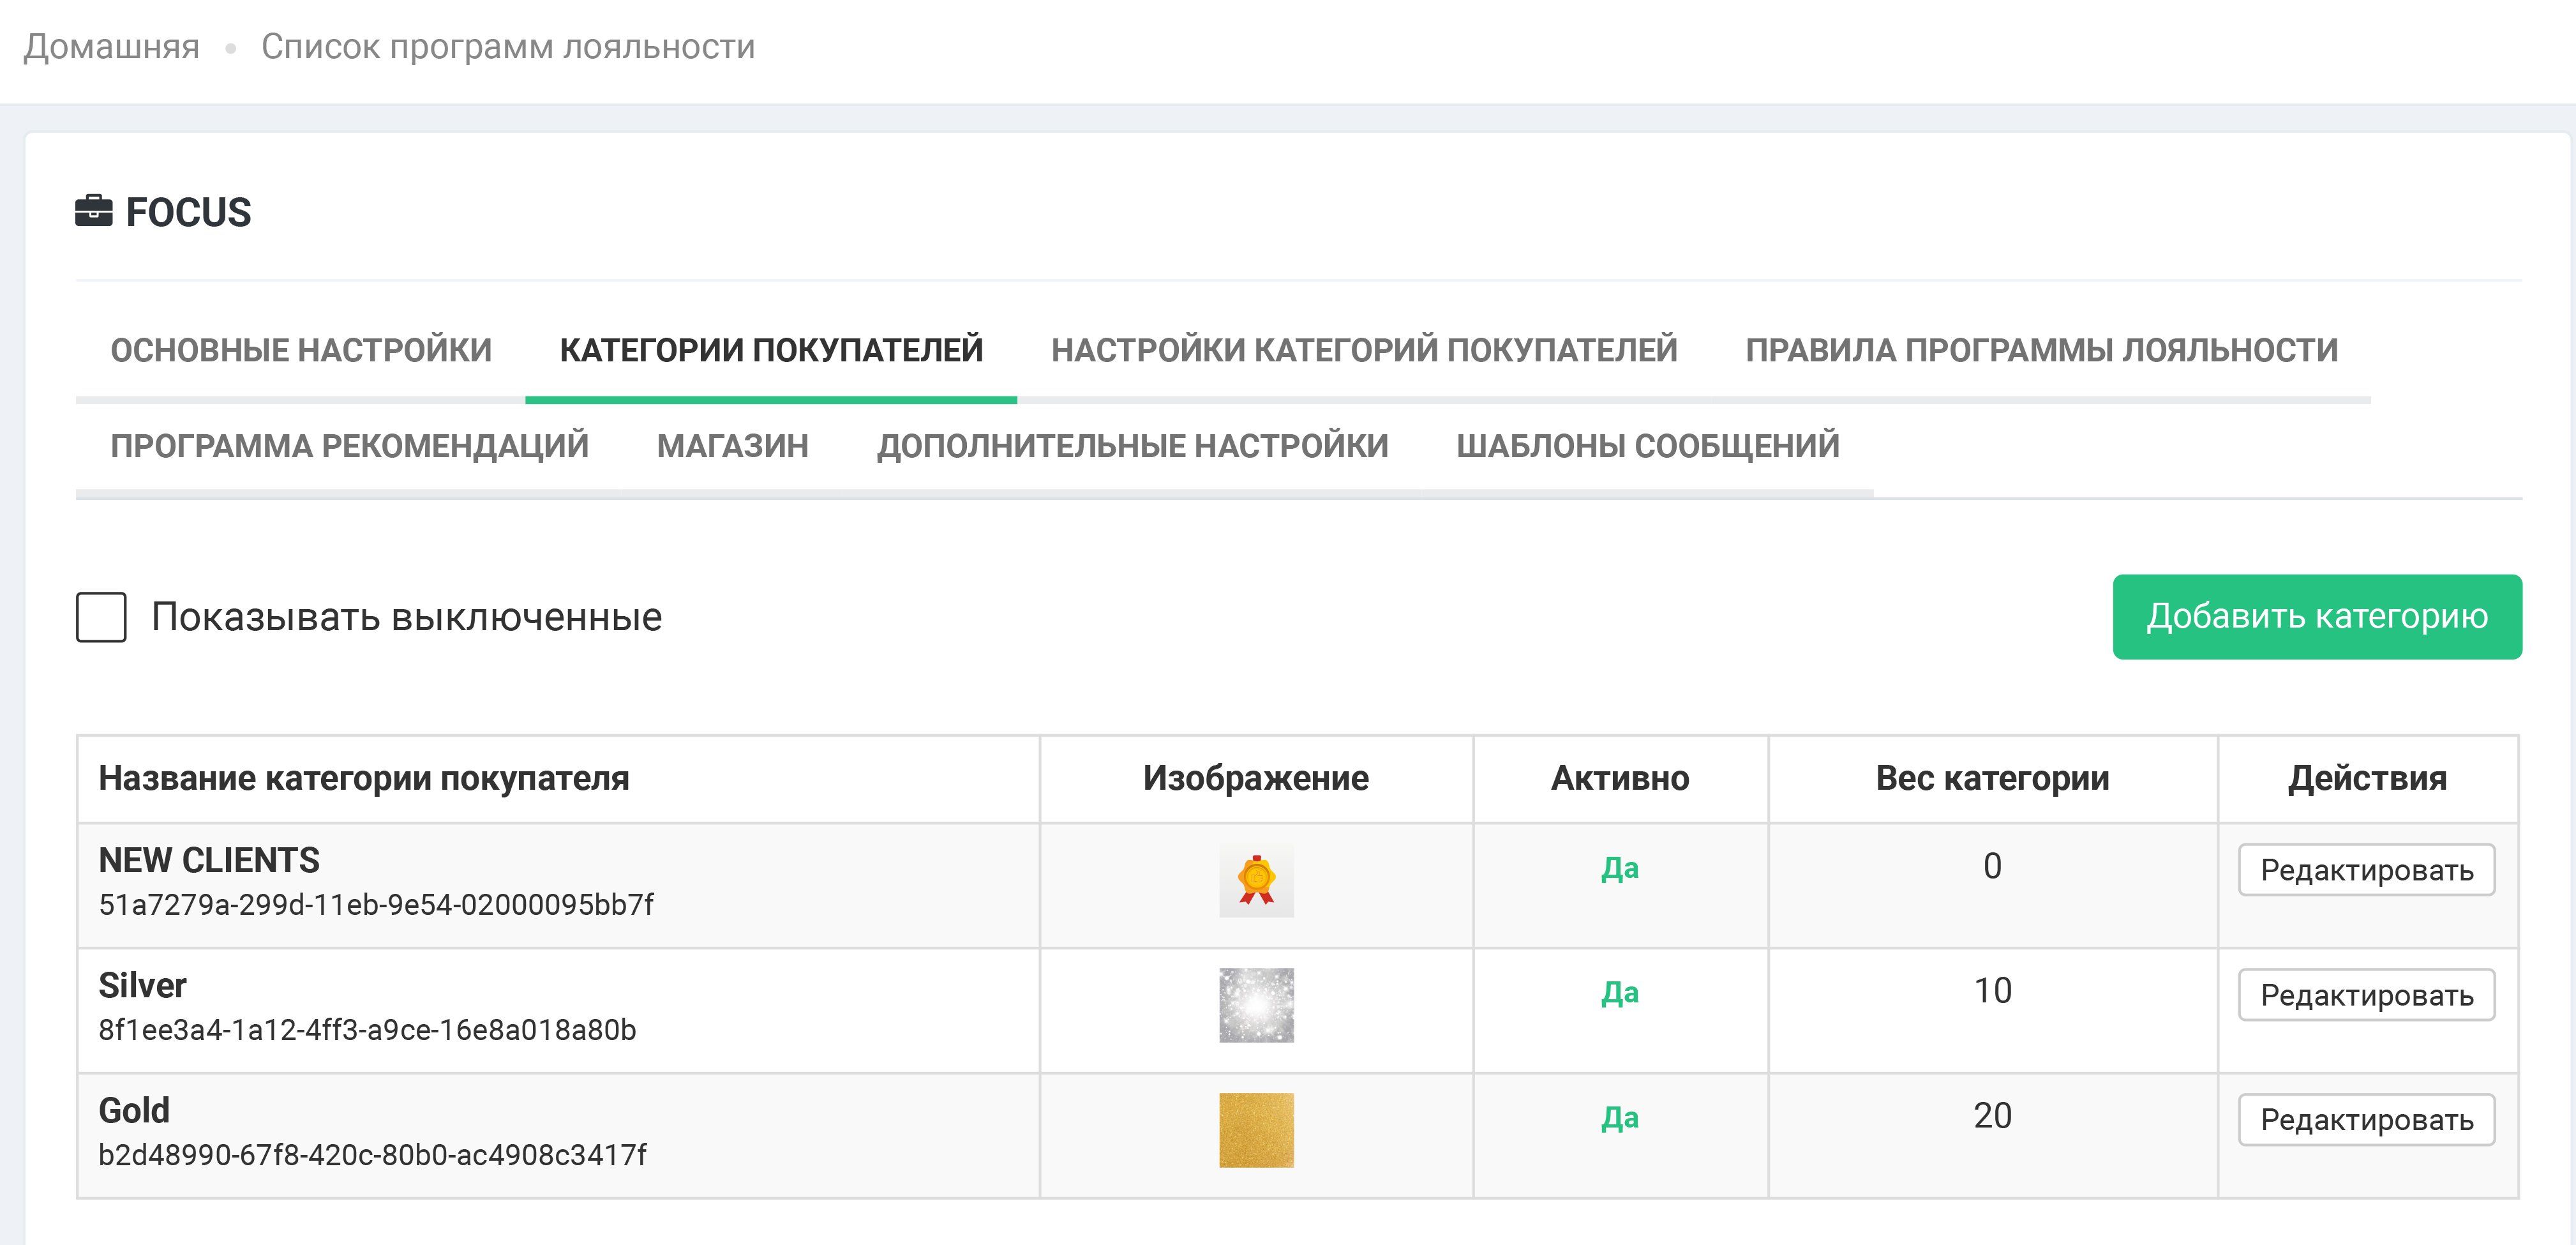Edit the Gold category
The height and width of the screenshot is (1245, 2576).
pos(2366,1120)
